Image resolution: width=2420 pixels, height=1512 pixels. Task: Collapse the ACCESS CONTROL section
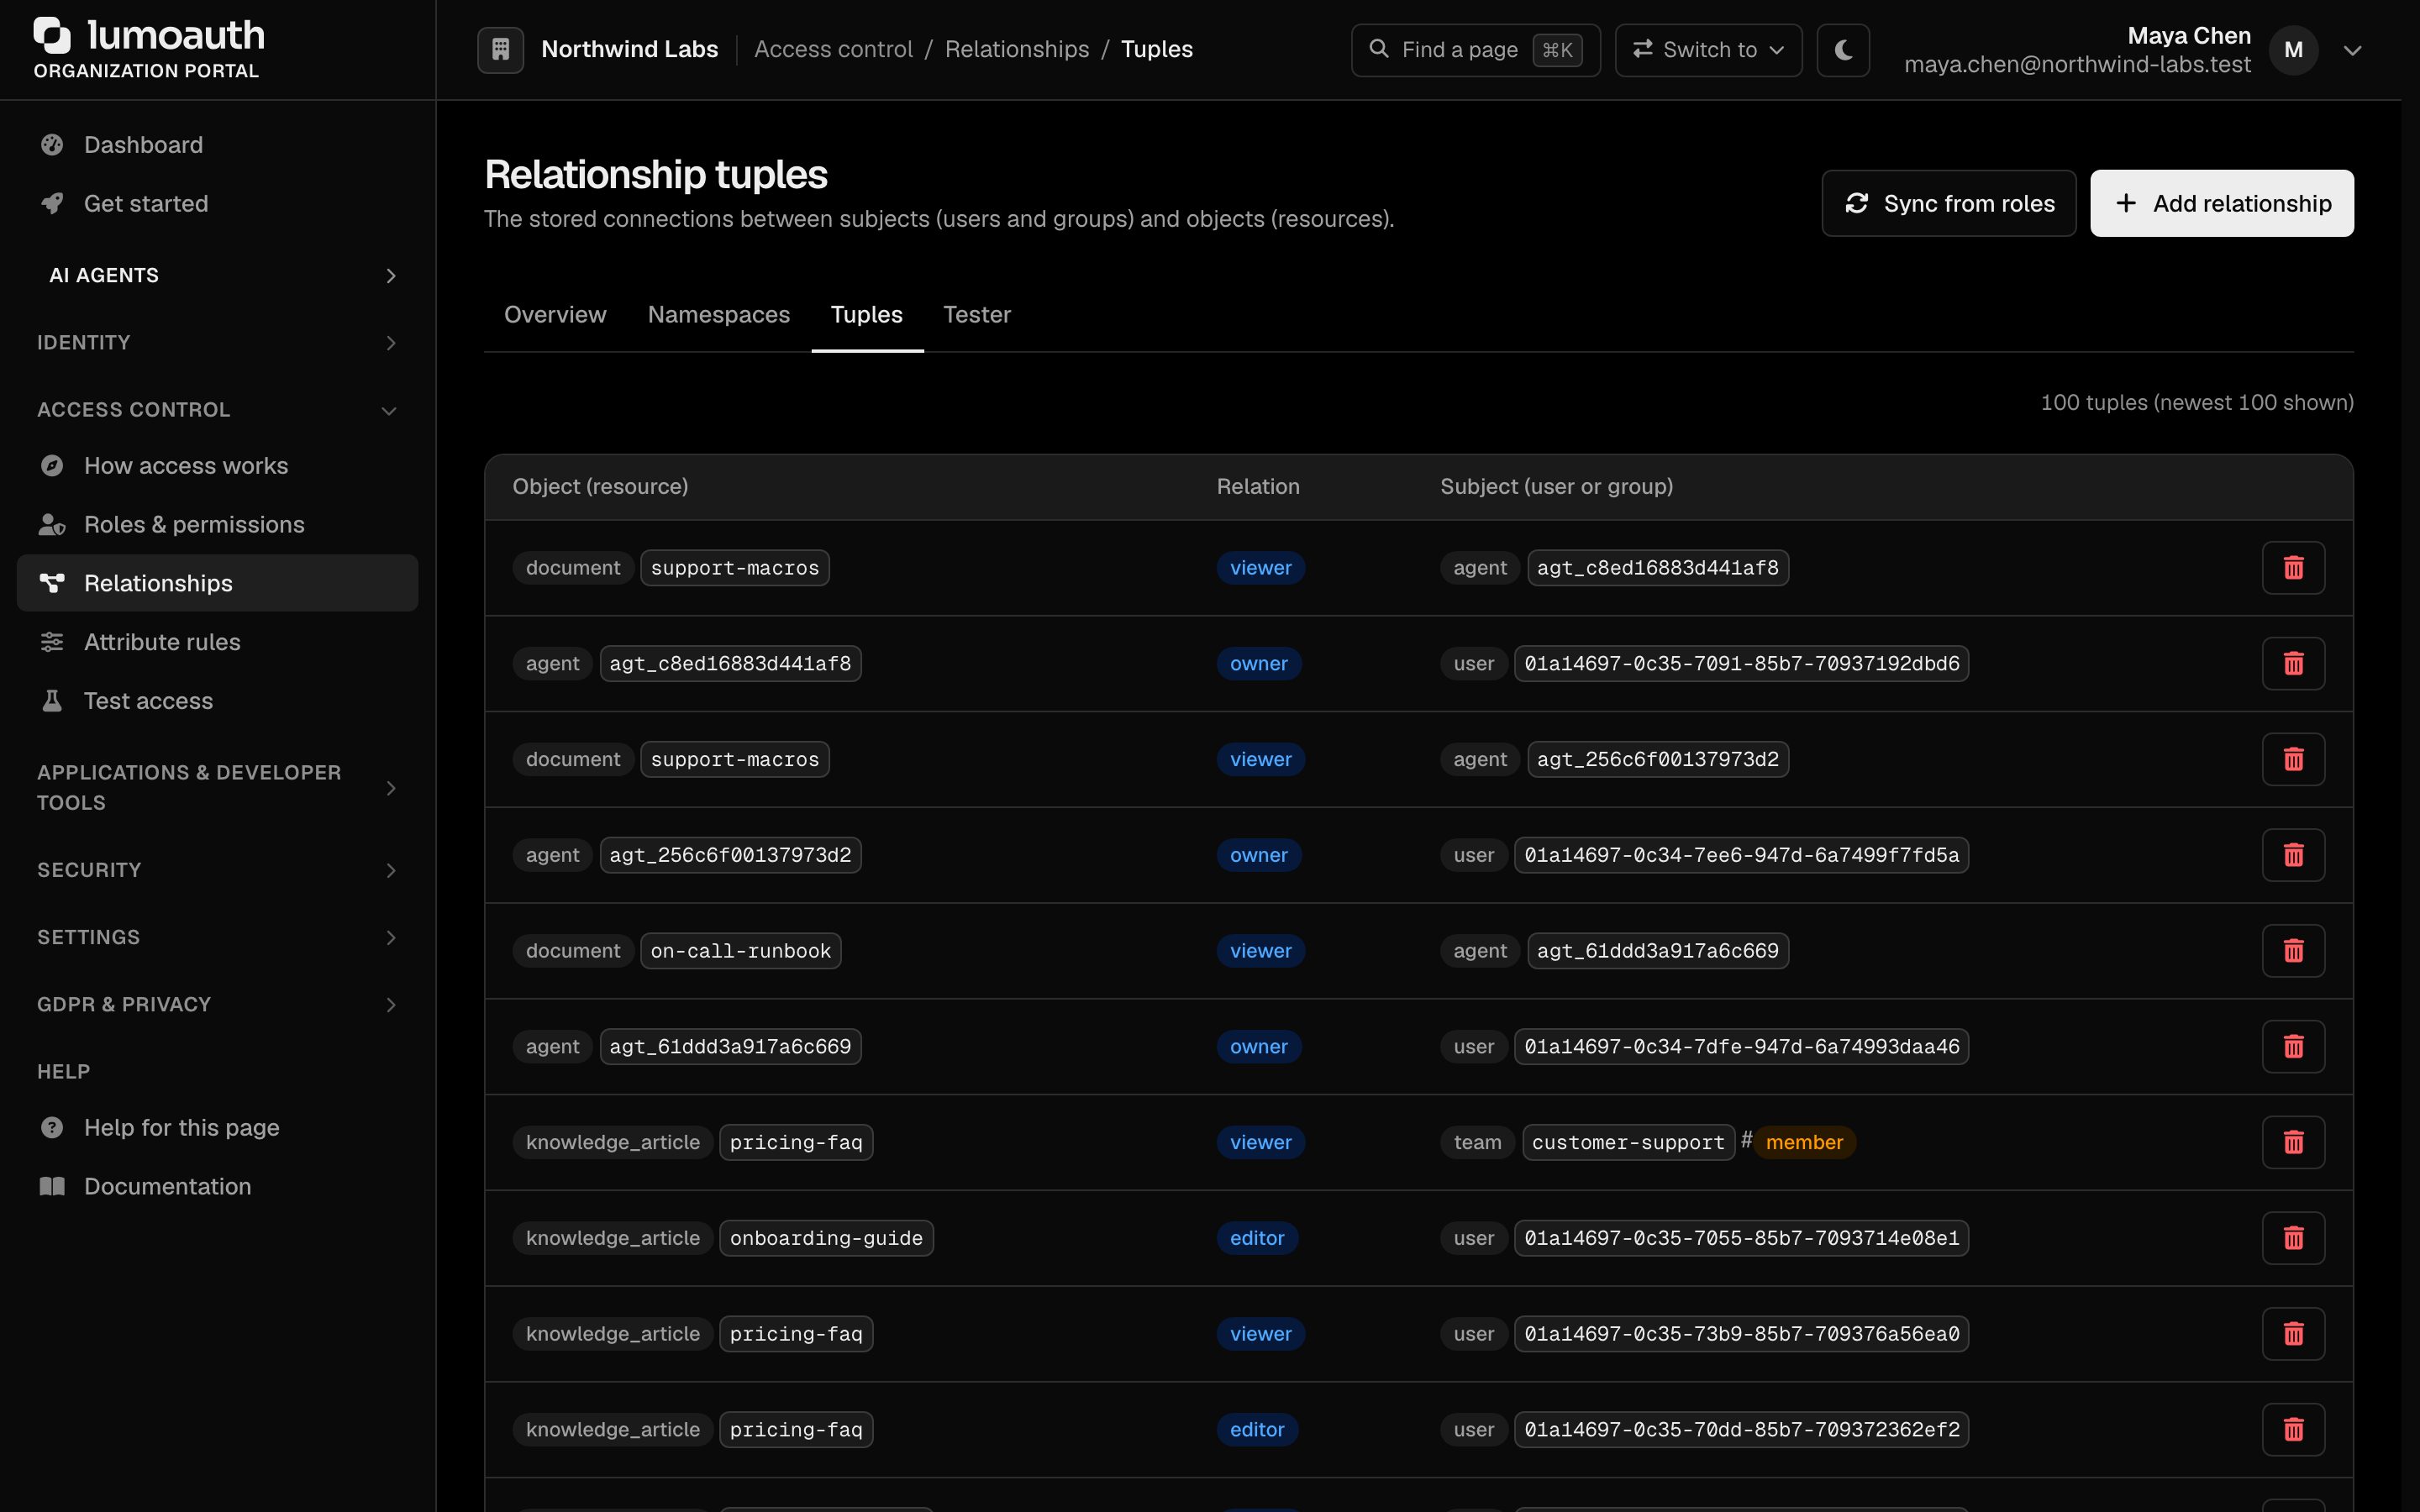(x=217, y=410)
